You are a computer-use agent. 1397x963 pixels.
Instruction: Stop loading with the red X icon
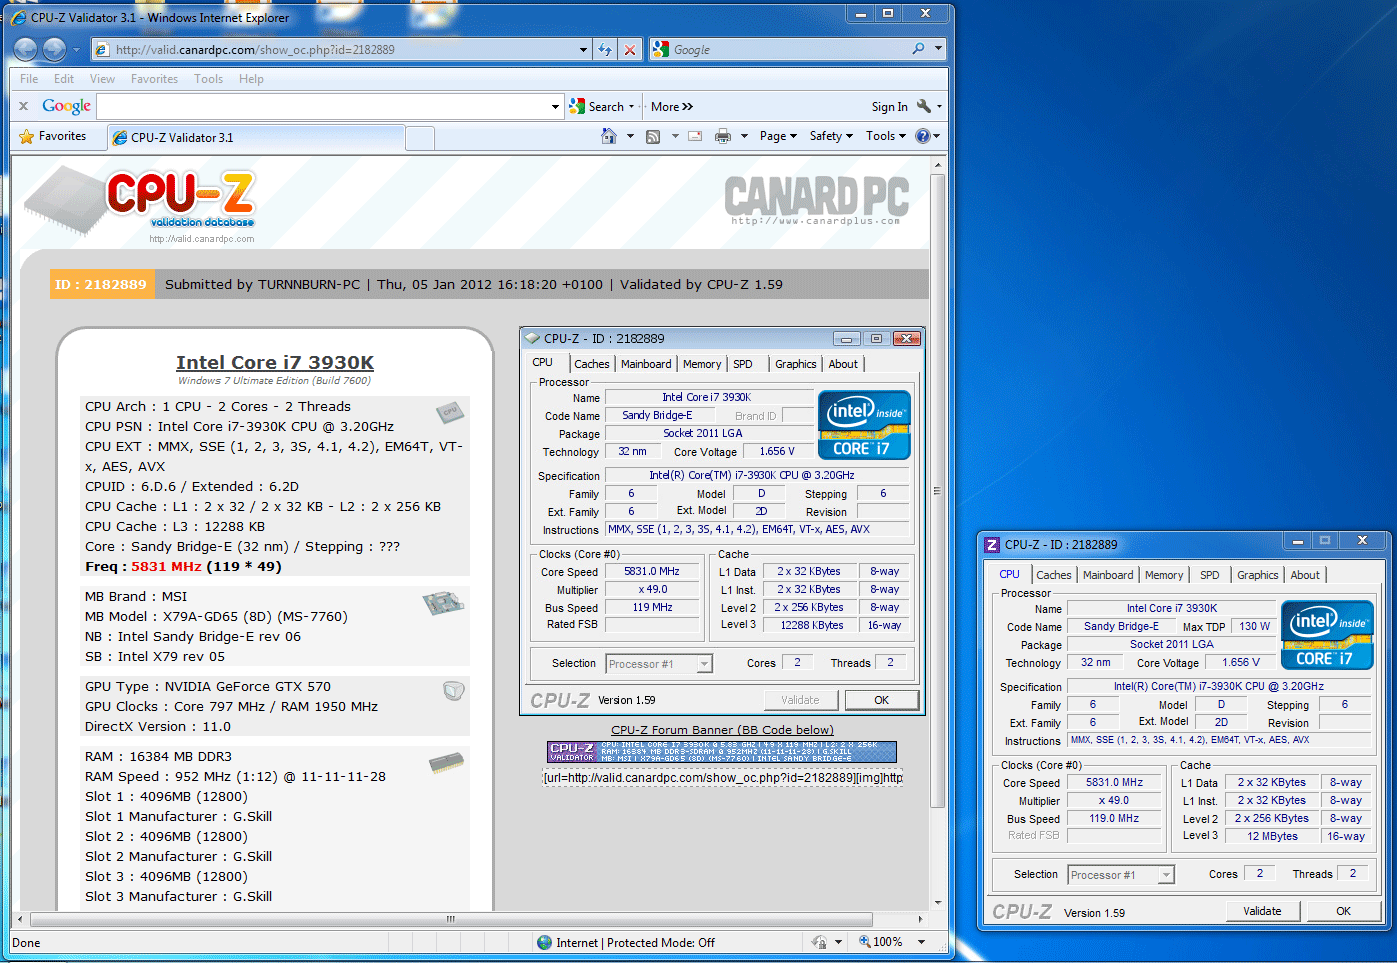pos(630,49)
